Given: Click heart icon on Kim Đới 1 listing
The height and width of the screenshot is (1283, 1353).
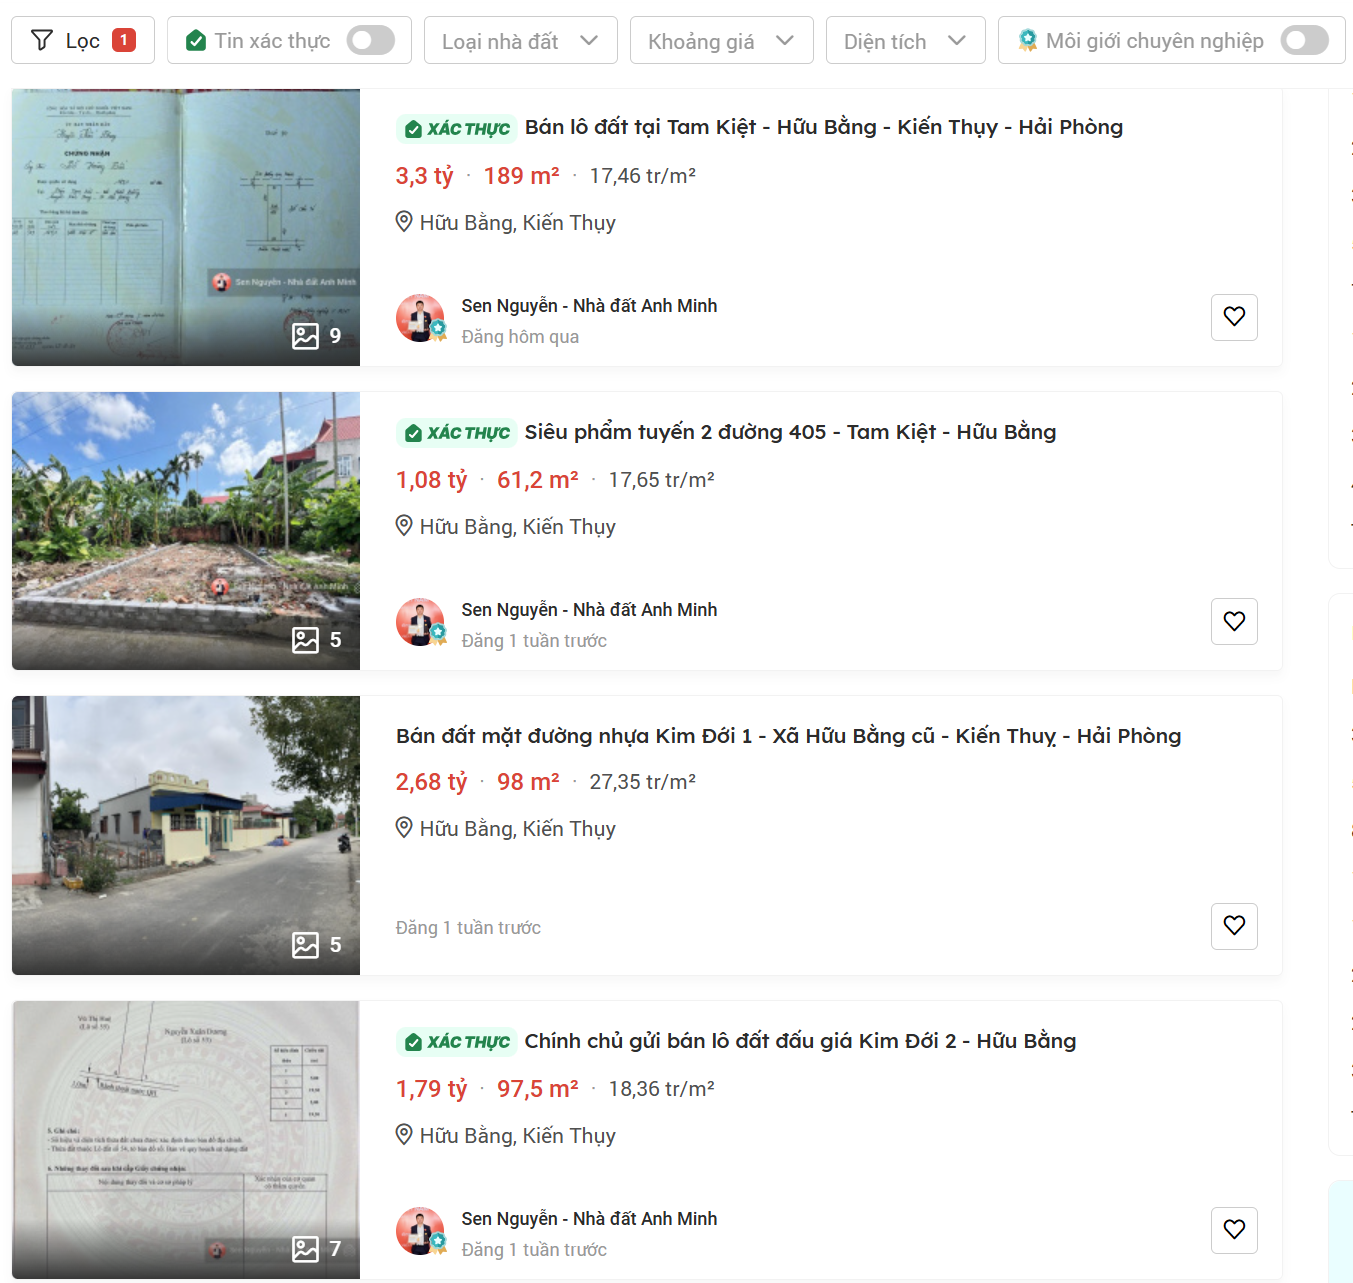Looking at the screenshot, I should [1234, 926].
